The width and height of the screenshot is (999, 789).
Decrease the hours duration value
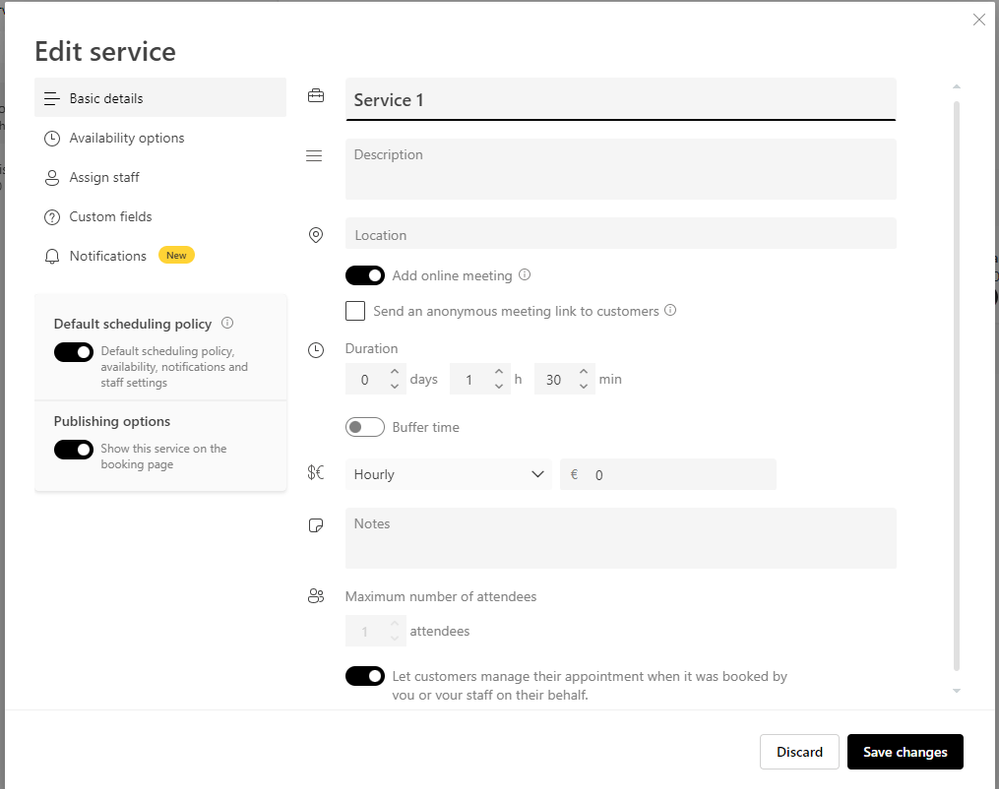coord(499,386)
